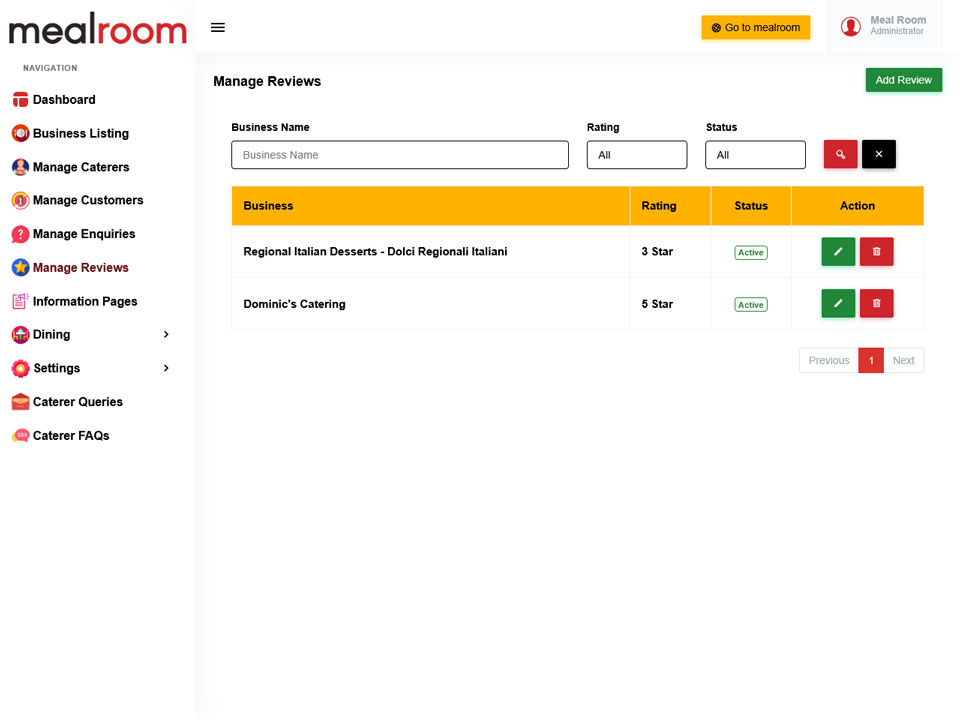Click into the Business Name search field
This screenshot has height=720, width=960.
[x=400, y=155]
